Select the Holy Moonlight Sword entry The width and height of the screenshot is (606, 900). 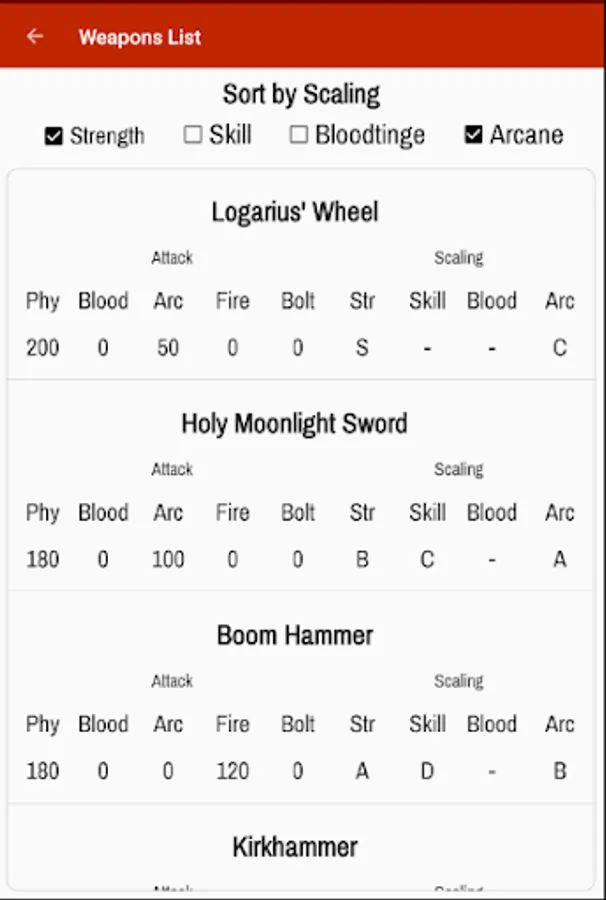click(x=295, y=424)
